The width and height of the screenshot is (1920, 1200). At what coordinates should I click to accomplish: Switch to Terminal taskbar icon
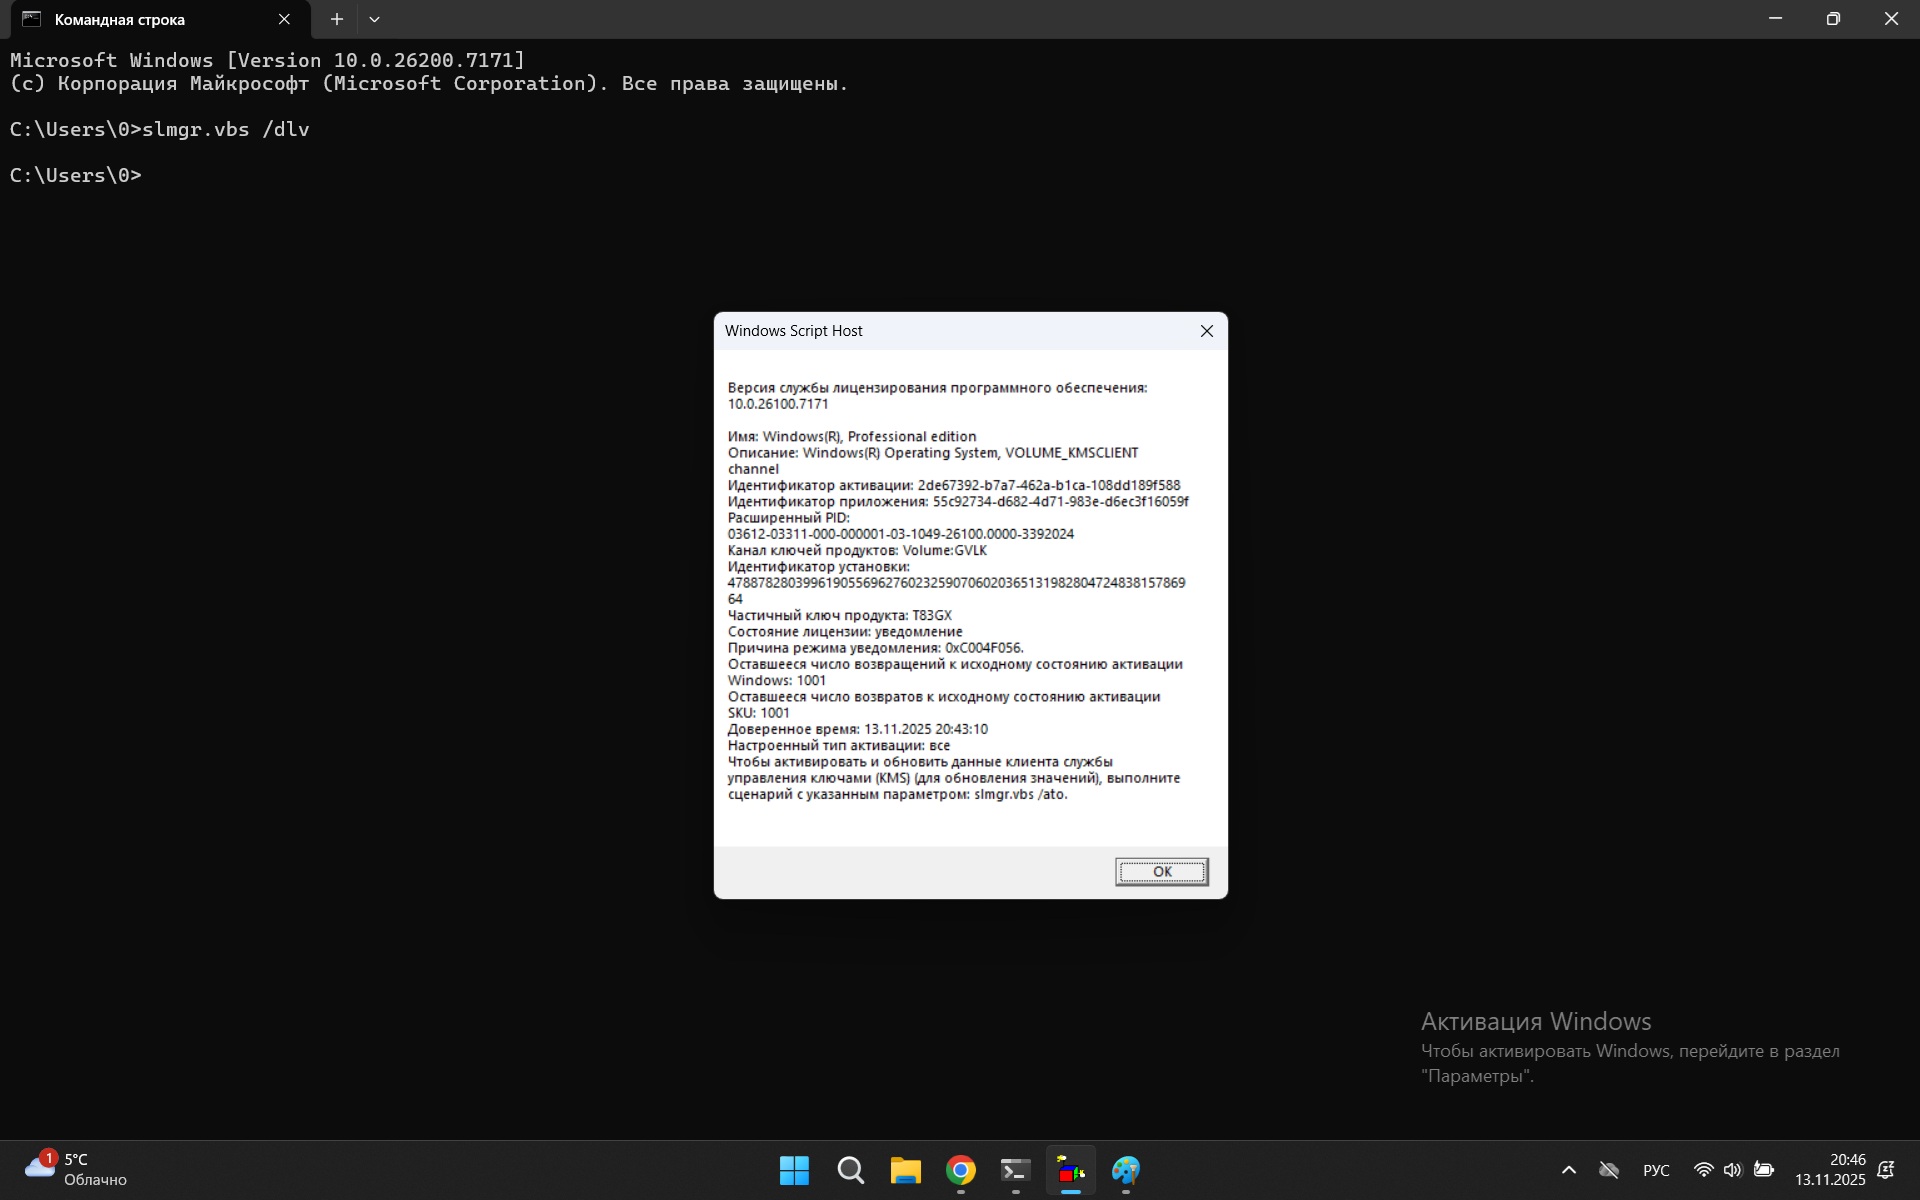(1015, 1170)
